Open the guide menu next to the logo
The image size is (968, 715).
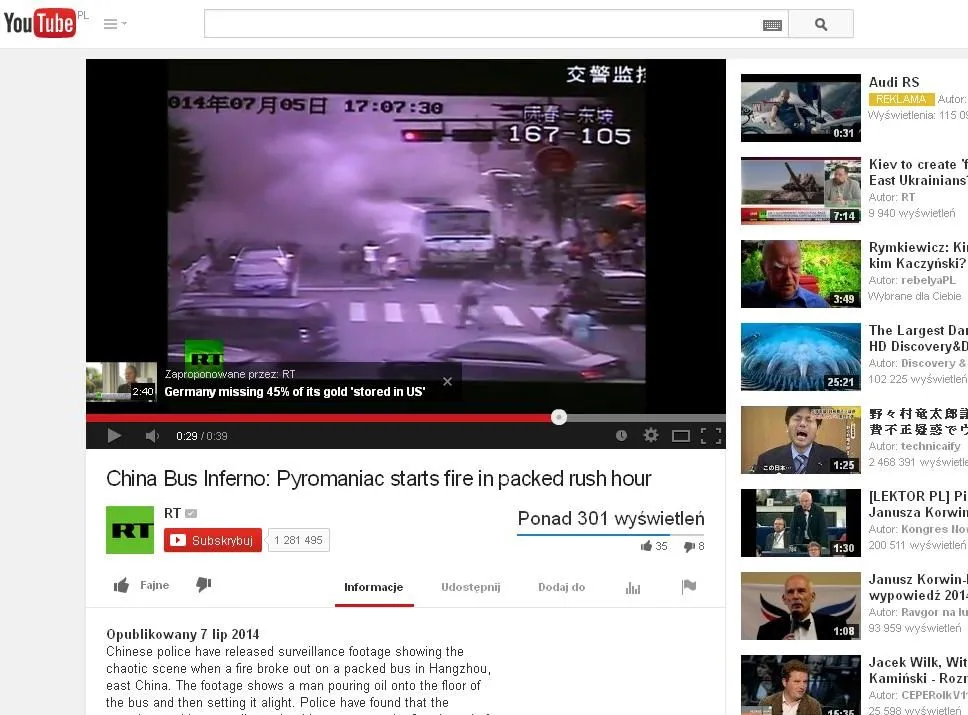tap(114, 24)
